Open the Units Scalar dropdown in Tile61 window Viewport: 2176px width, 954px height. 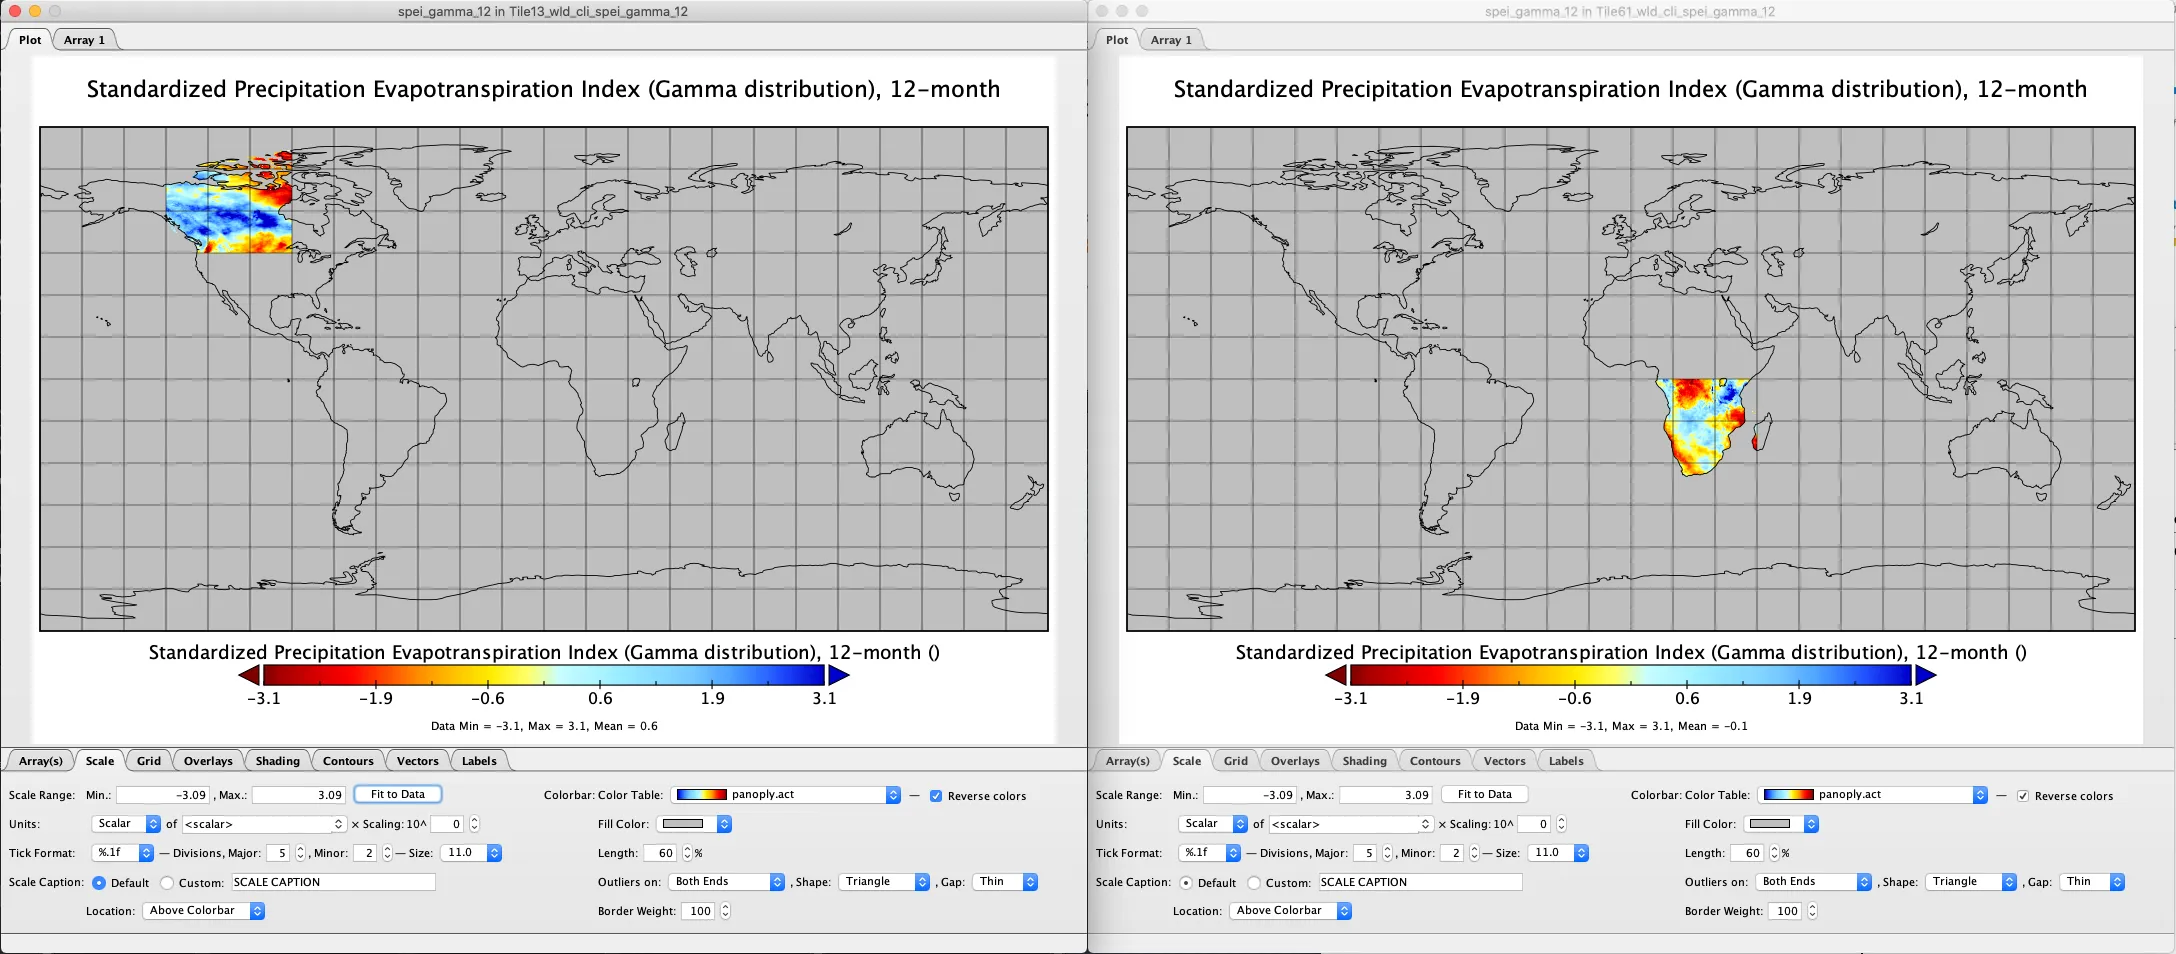1213,824
